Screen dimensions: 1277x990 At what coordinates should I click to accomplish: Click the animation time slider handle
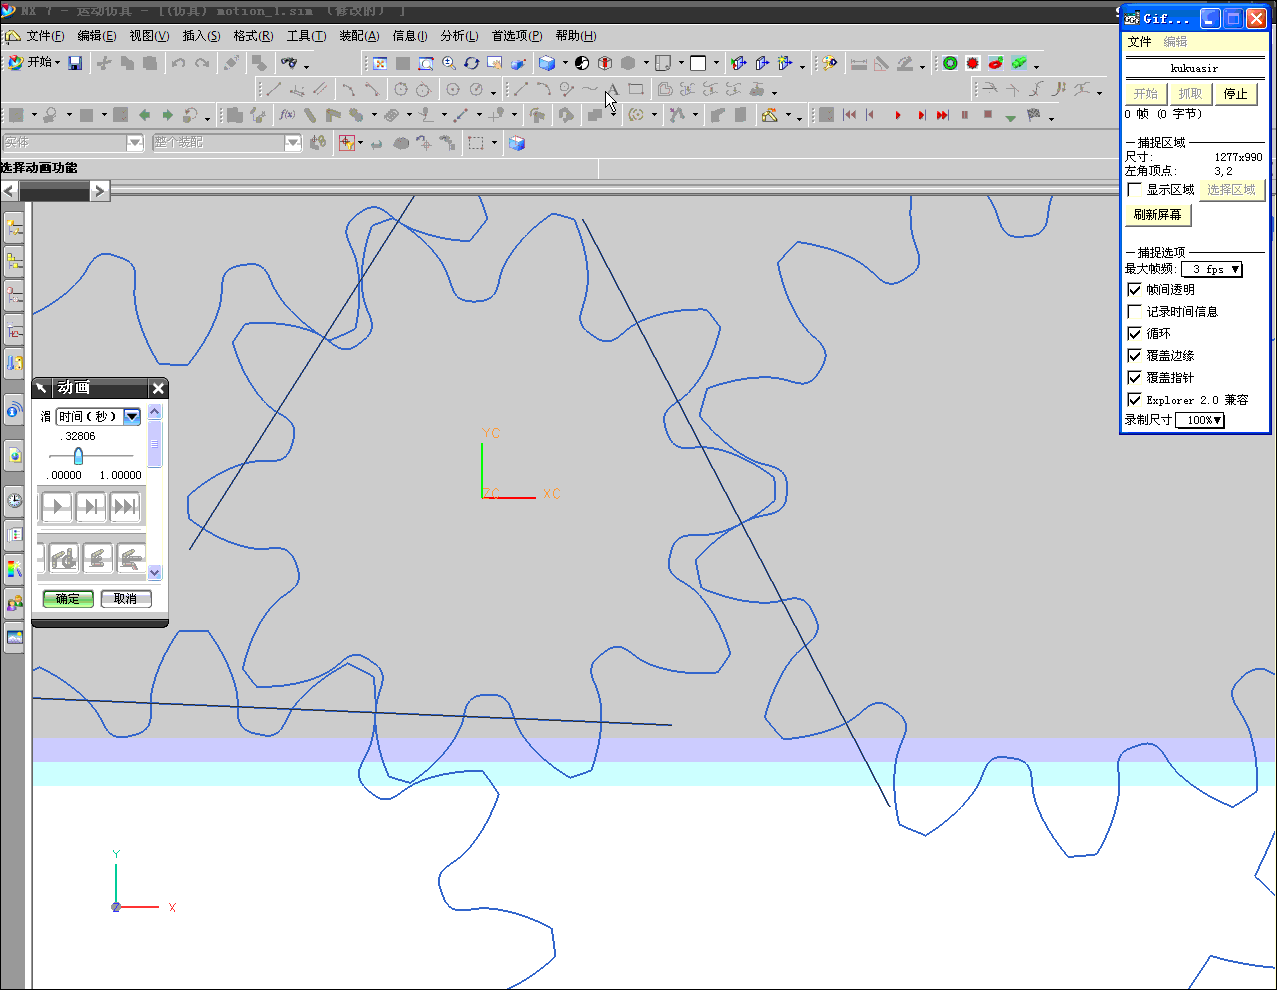tap(78, 456)
